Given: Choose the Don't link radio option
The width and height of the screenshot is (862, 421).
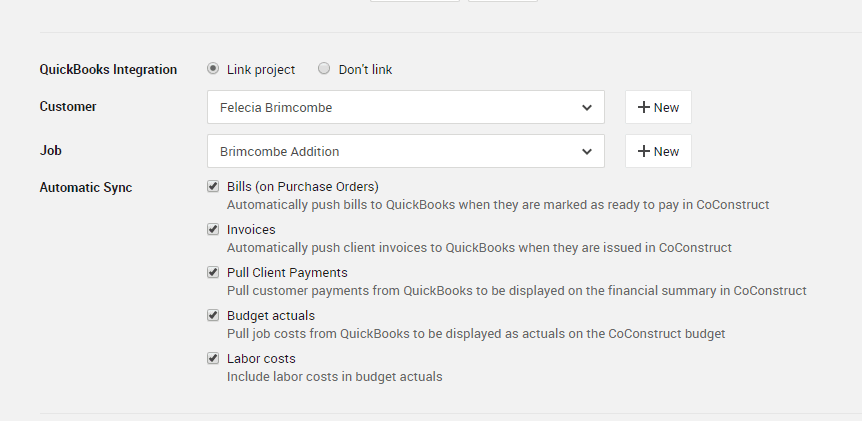Looking at the screenshot, I should click(324, 69).
